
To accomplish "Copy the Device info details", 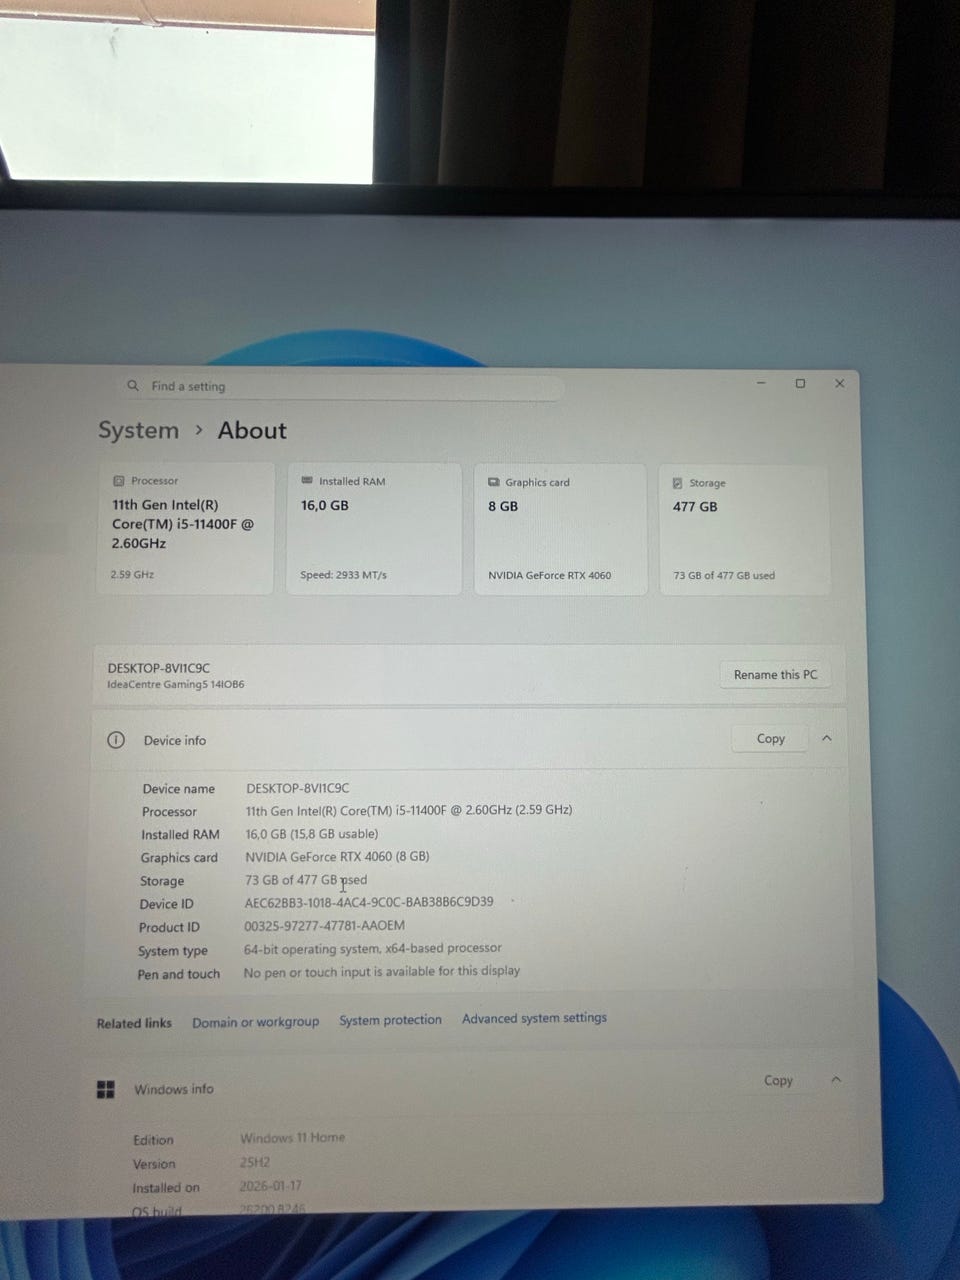I will pyautogui.click(x=770, y=739).
